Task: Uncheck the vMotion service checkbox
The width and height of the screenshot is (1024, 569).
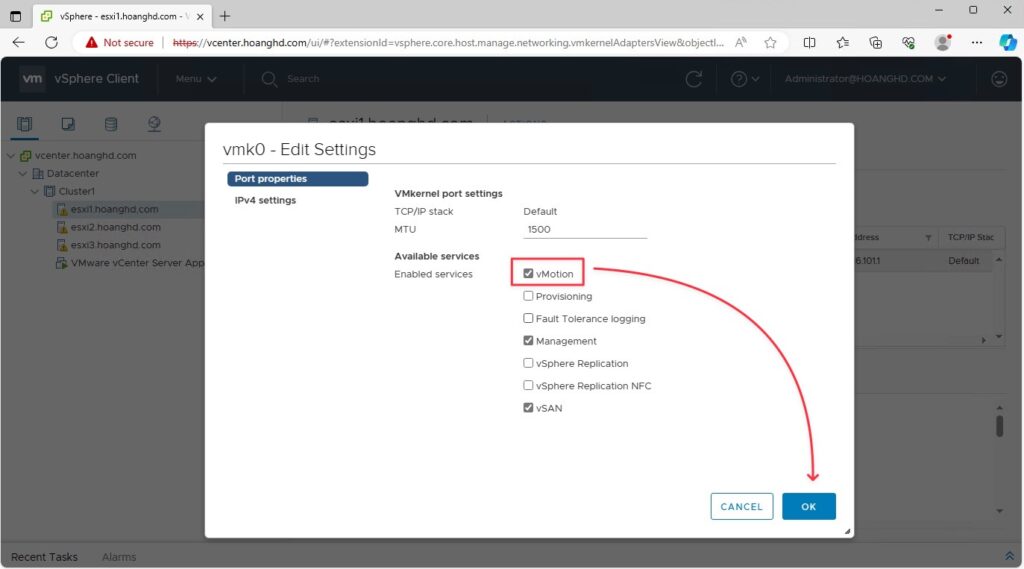Action: 528,274
